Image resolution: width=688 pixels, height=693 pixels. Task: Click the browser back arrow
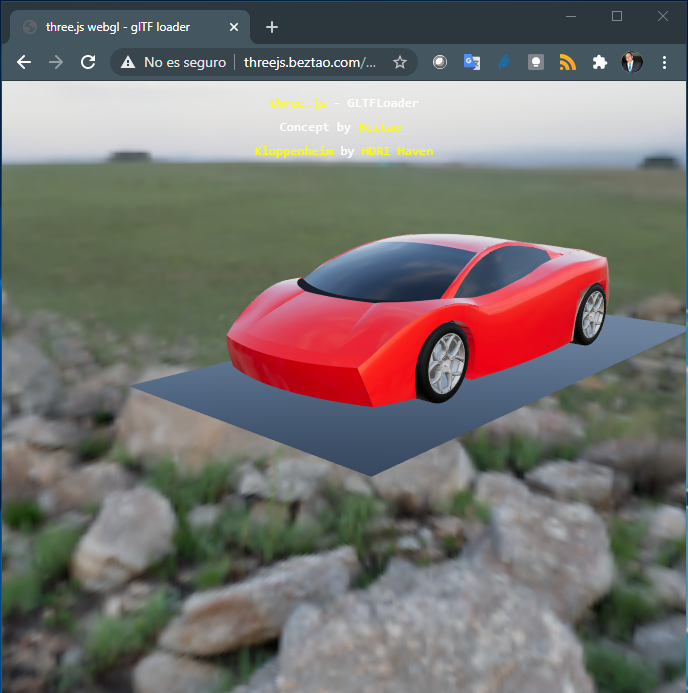pyautogui.click(x=24, y=62)
